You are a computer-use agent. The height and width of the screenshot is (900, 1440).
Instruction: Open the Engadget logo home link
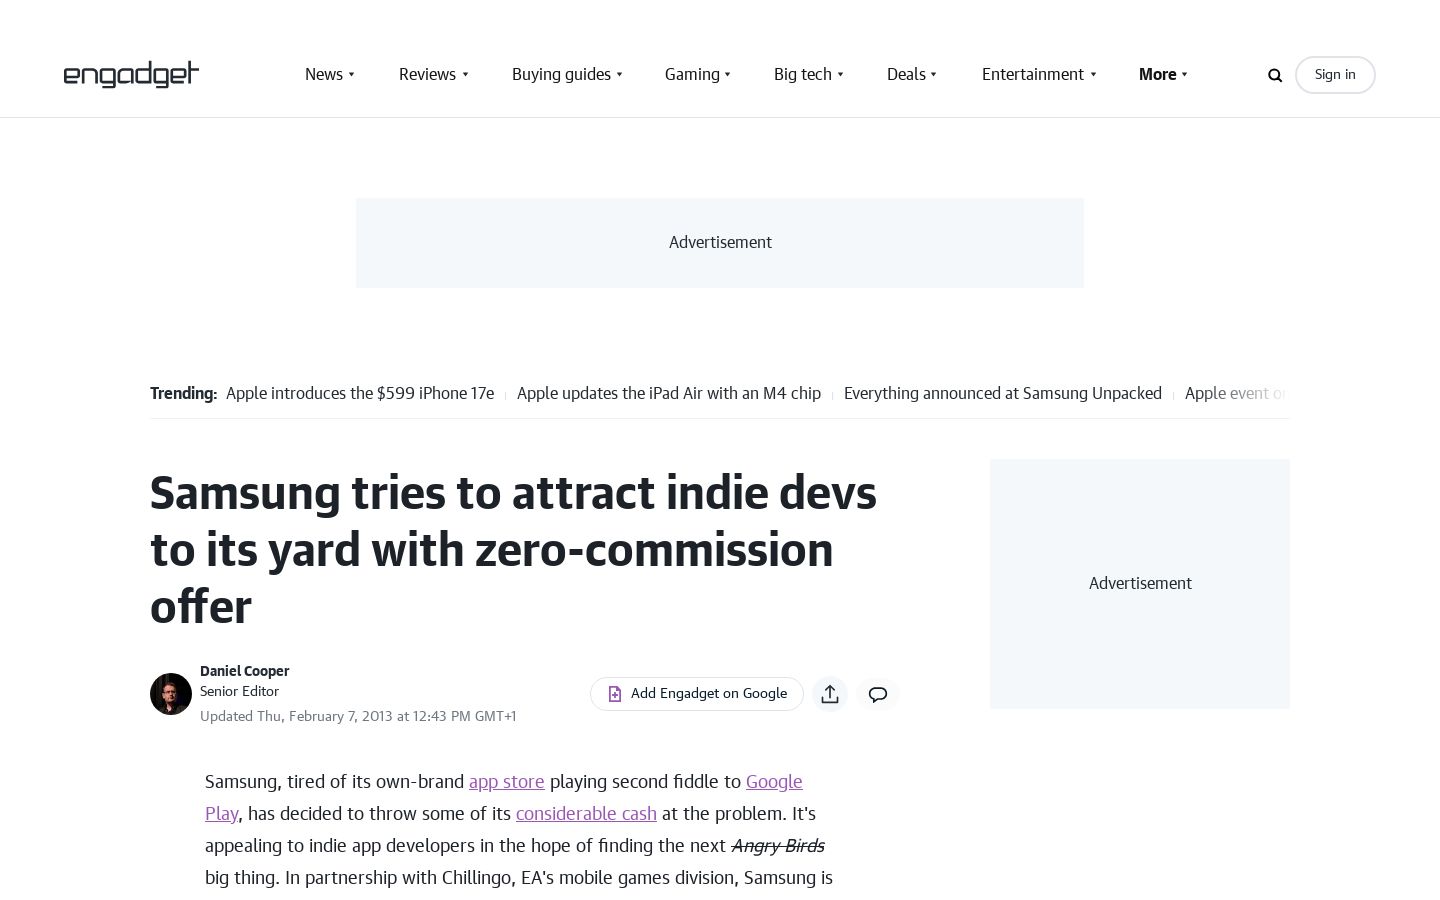(x=131, y=75)
